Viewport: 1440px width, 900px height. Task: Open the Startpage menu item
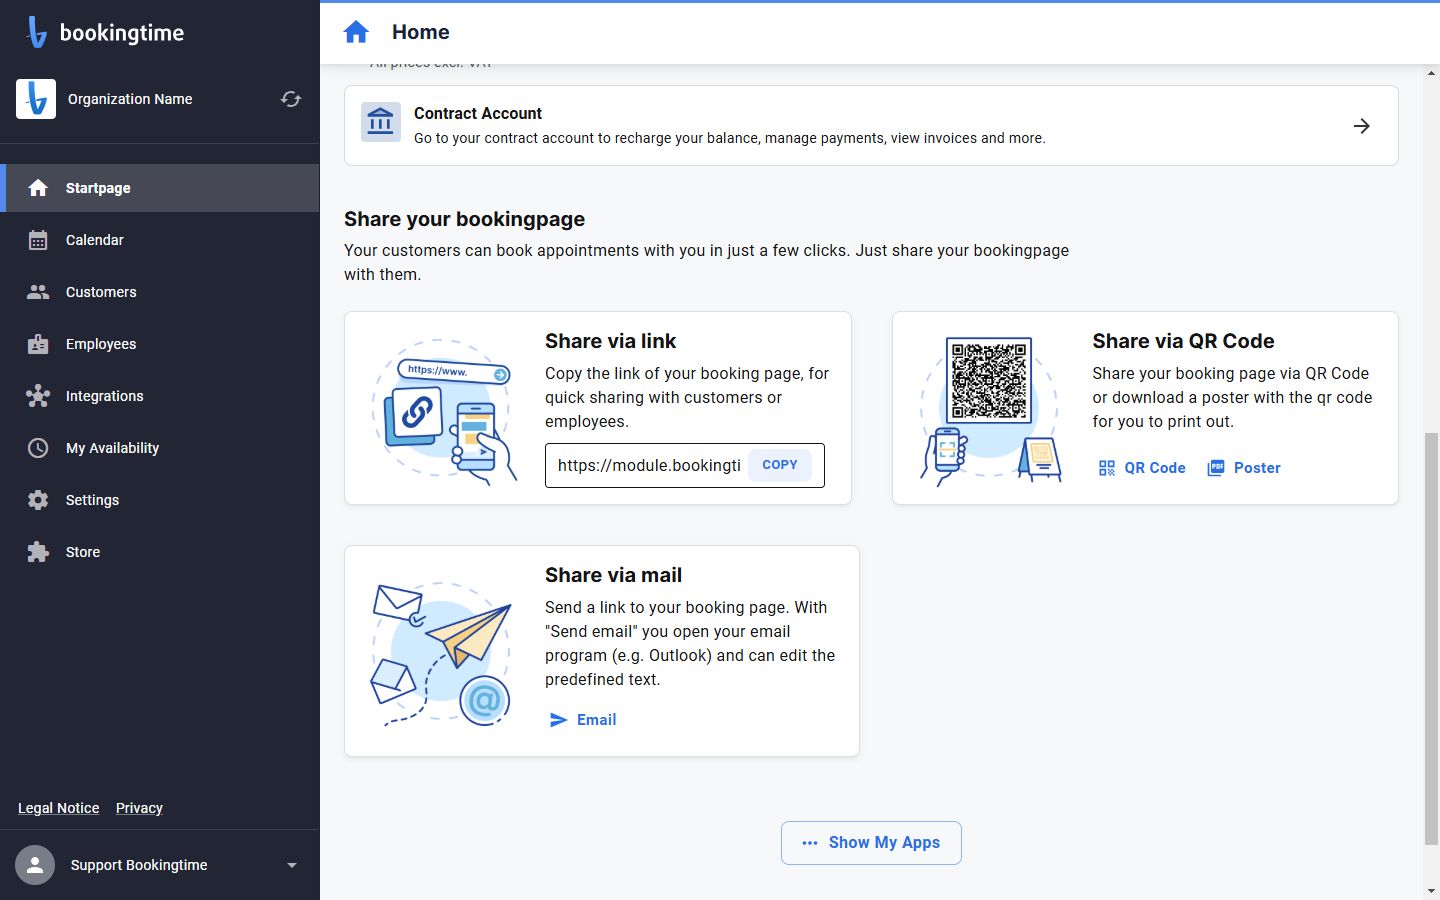[x=160, y=188]
